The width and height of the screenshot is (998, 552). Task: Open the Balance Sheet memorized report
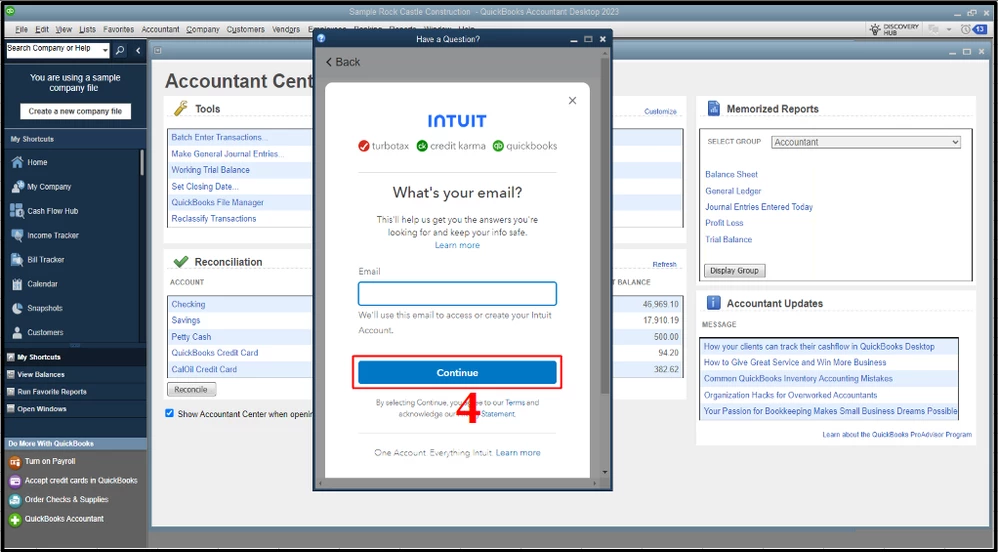click(x=731, y=174)
